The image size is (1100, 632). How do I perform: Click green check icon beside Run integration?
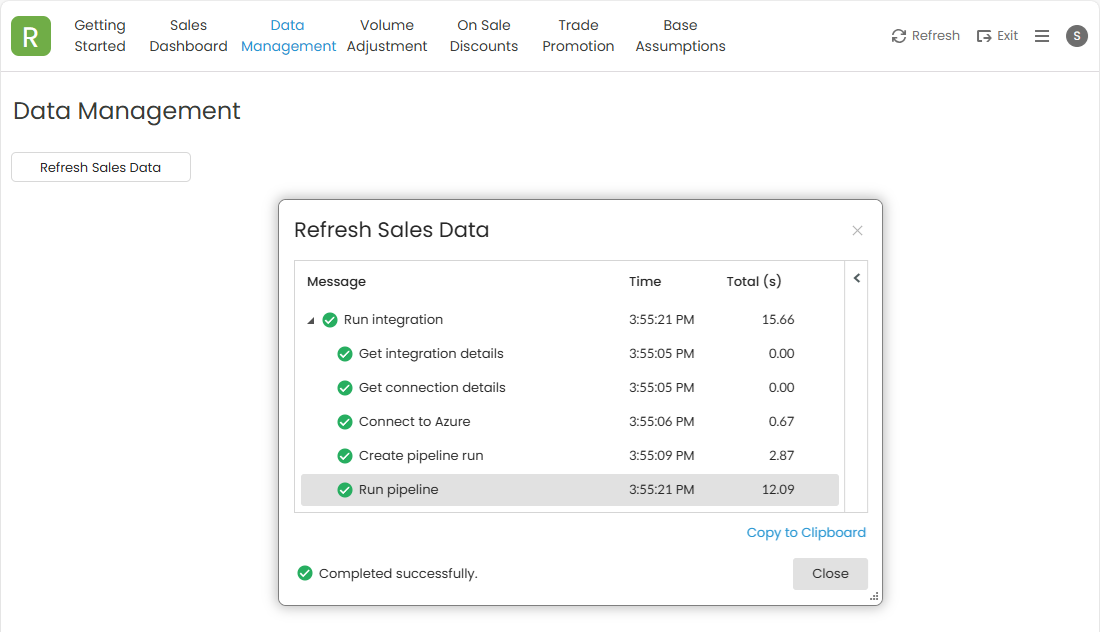pos(330,320)
